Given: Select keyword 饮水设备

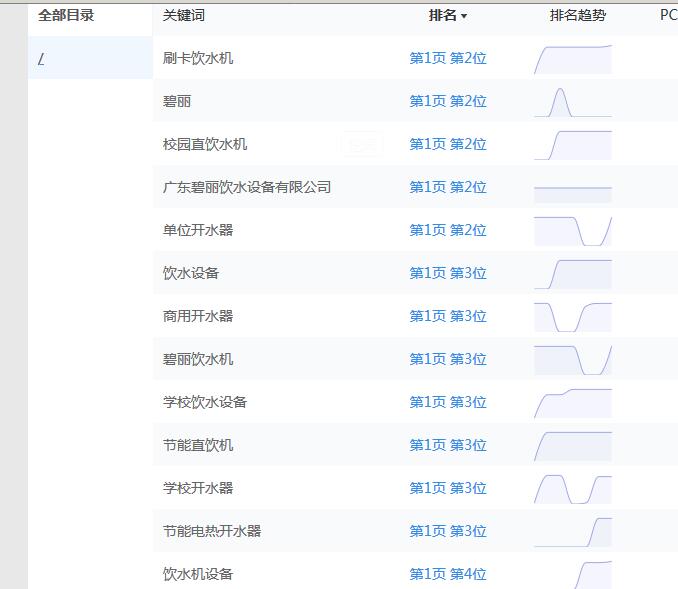Looking at the screenshot, I should (191, 273).
